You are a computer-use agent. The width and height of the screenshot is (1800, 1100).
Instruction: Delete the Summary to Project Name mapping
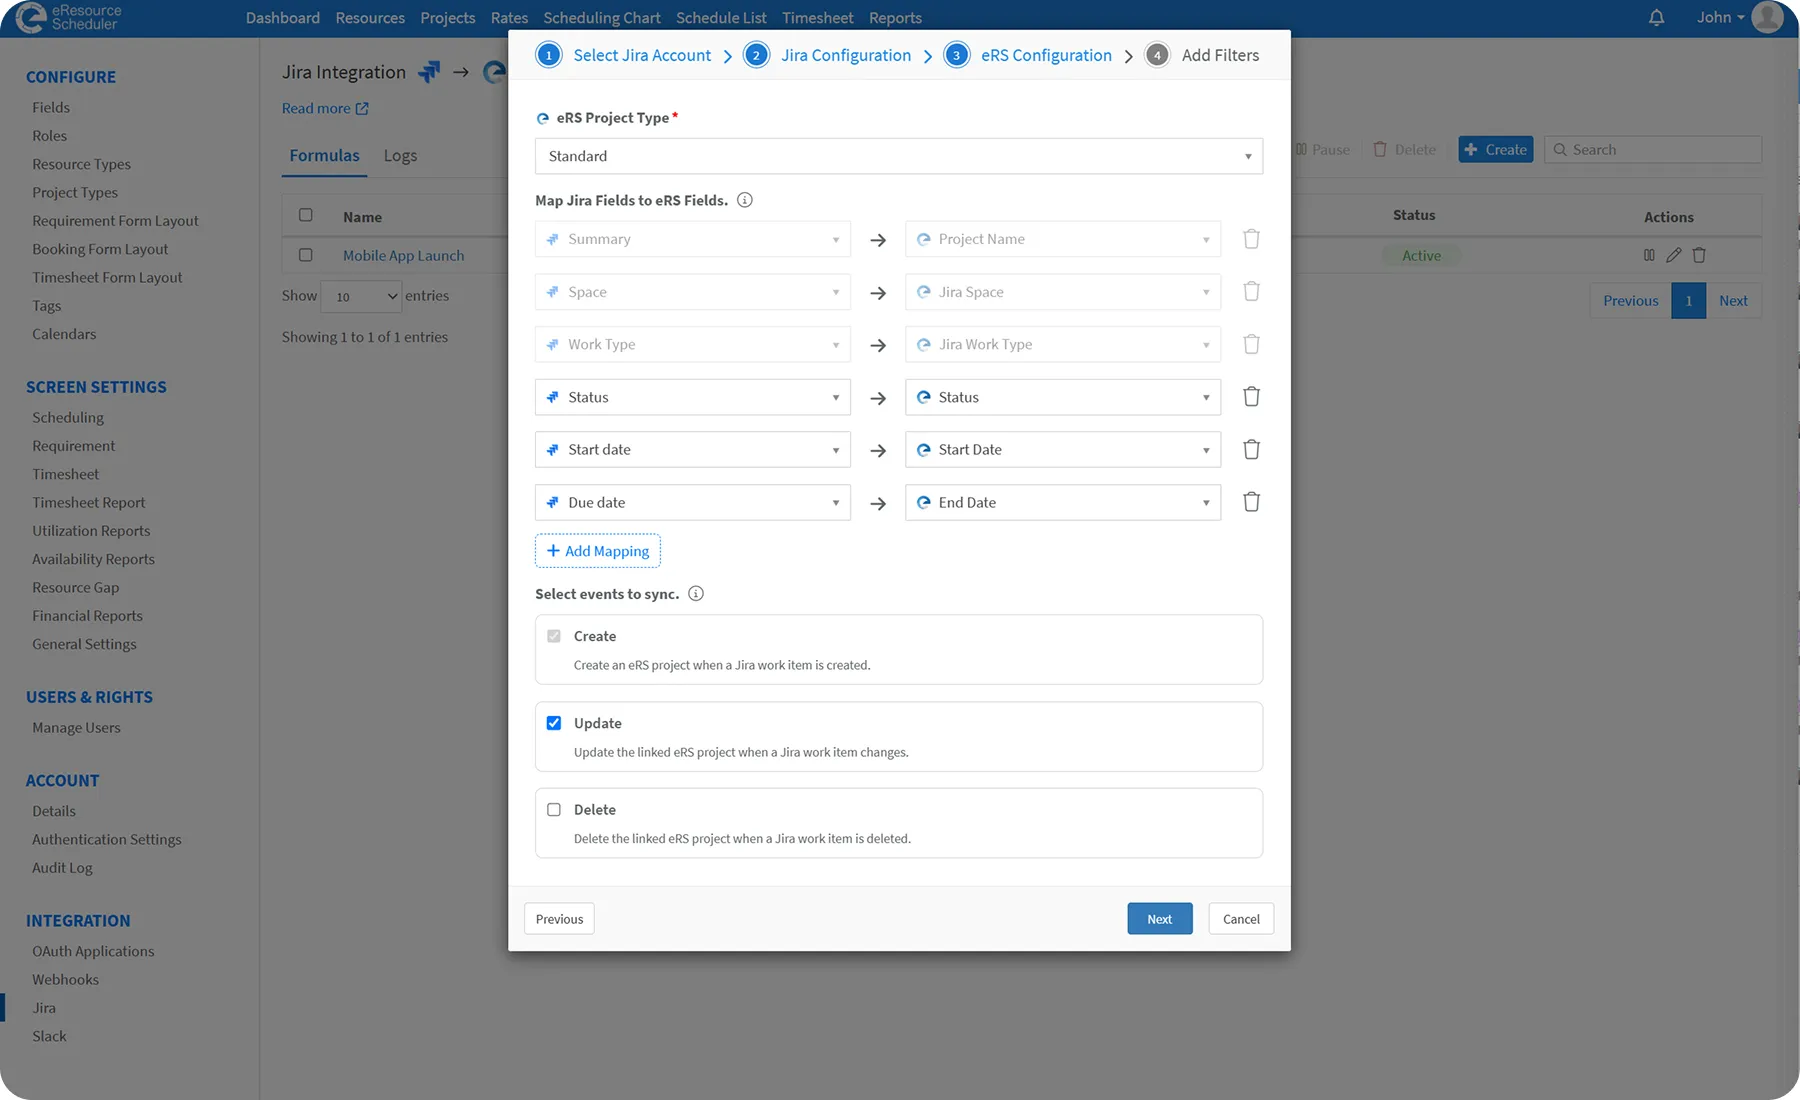pyautogui.click(x=1251, y=239)
